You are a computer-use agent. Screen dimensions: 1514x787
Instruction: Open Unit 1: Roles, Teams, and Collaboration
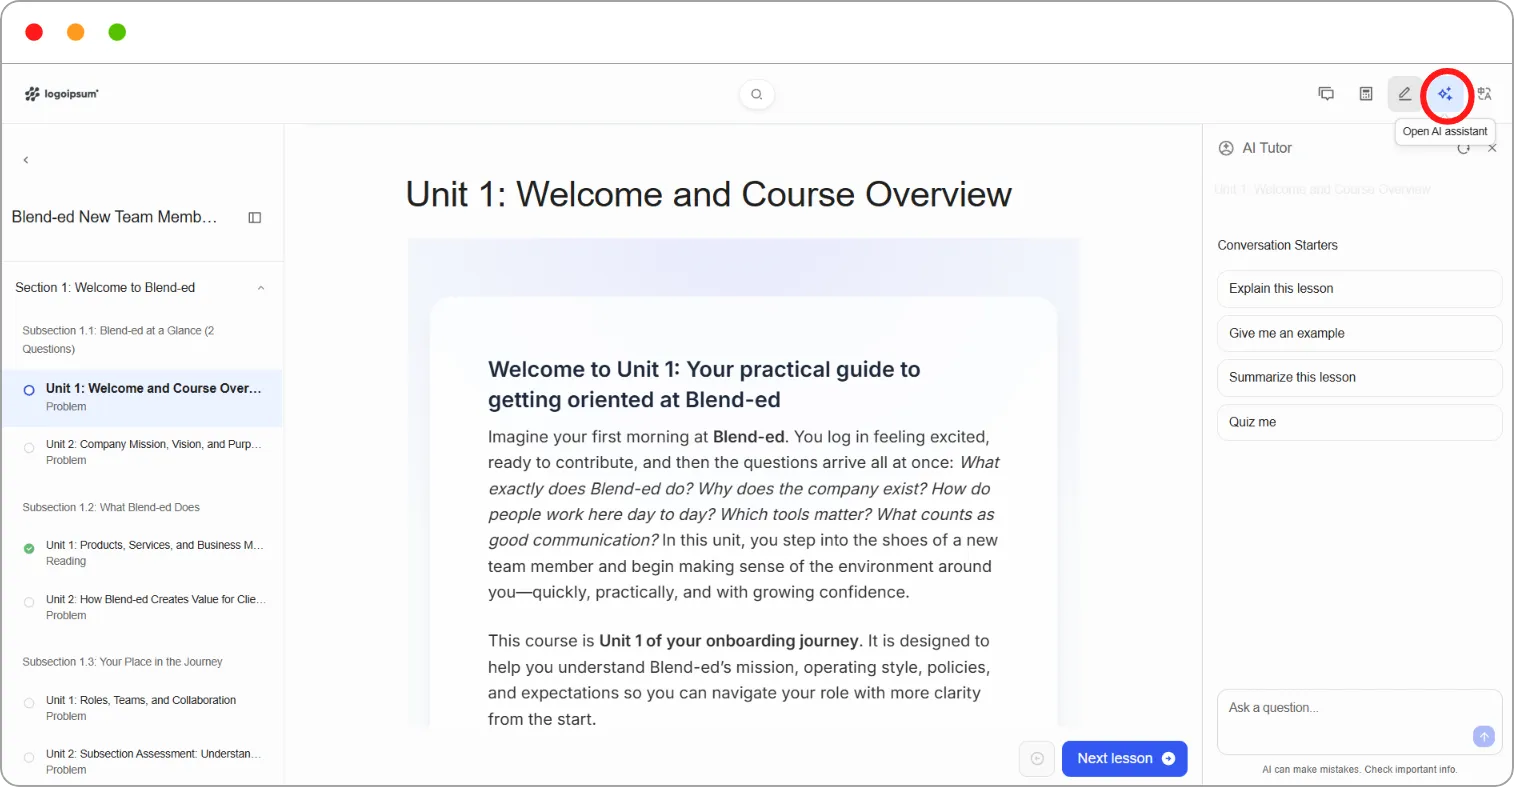click(143, 708)
